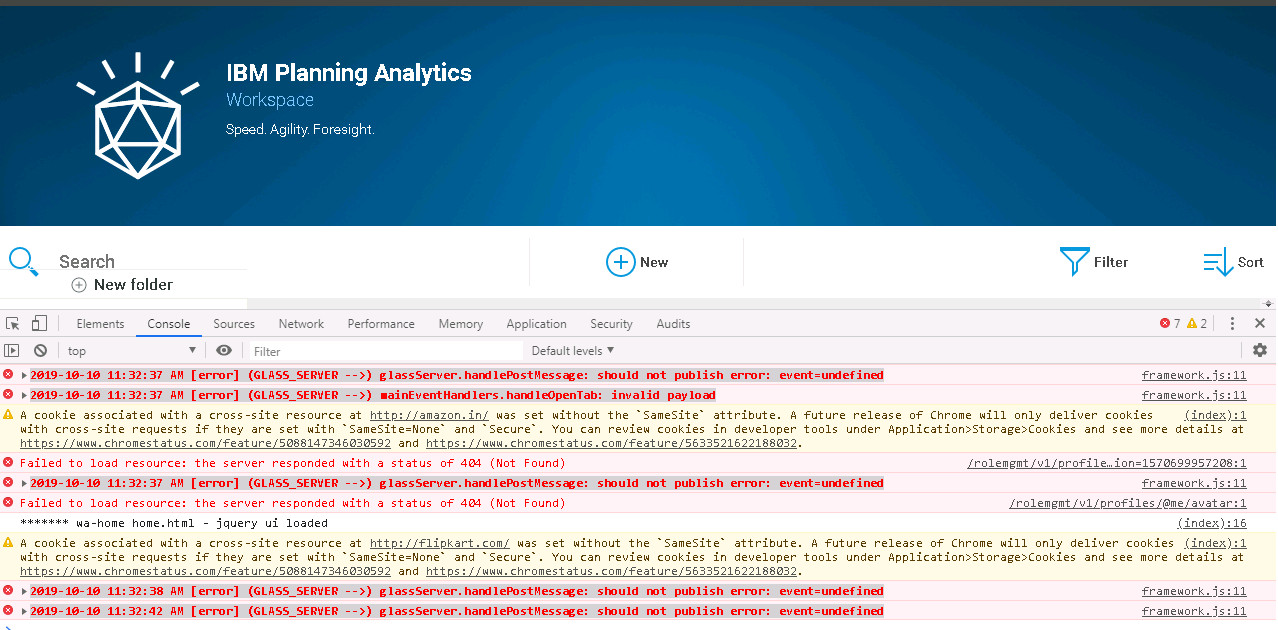The height and width of the screenshot is (630, 1278).
Task: Switch to the Memory tab
Action: [461, 323]
